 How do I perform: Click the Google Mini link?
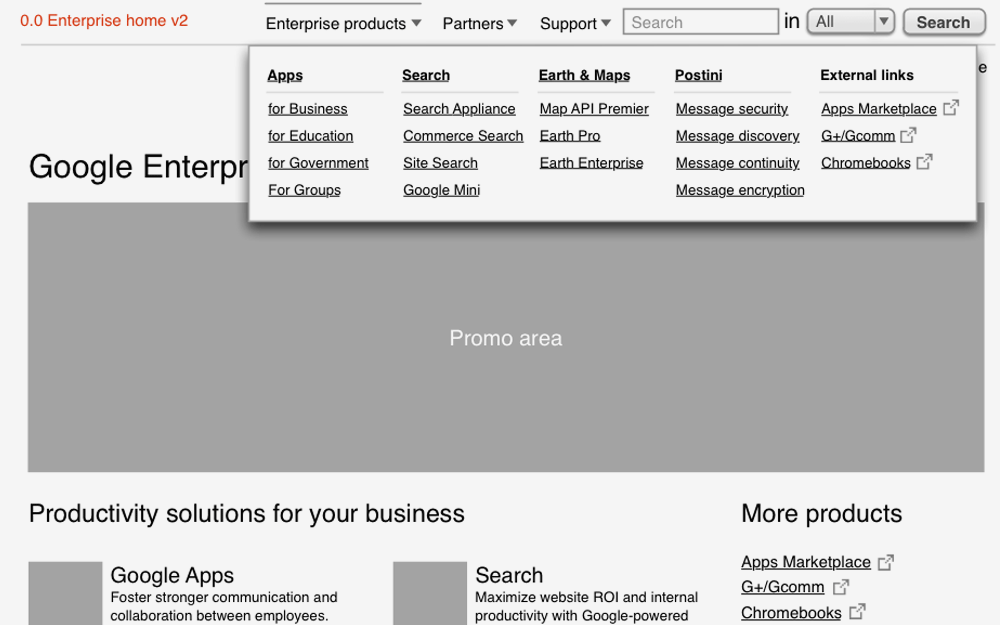[x=441, y=189]
